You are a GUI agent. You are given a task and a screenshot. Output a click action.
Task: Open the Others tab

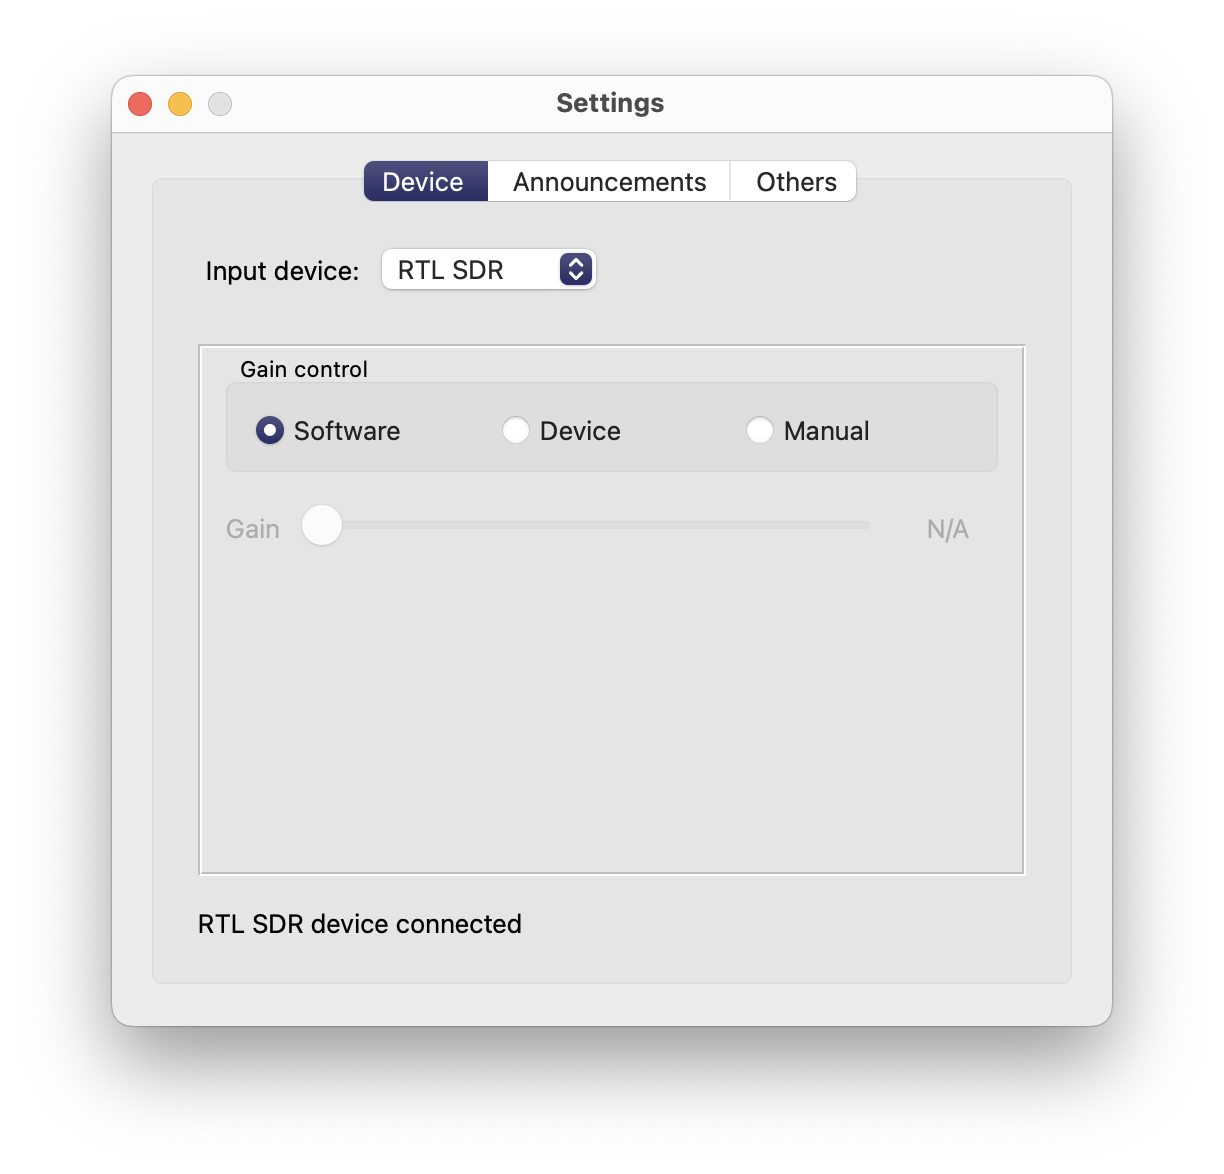(795, 182)
